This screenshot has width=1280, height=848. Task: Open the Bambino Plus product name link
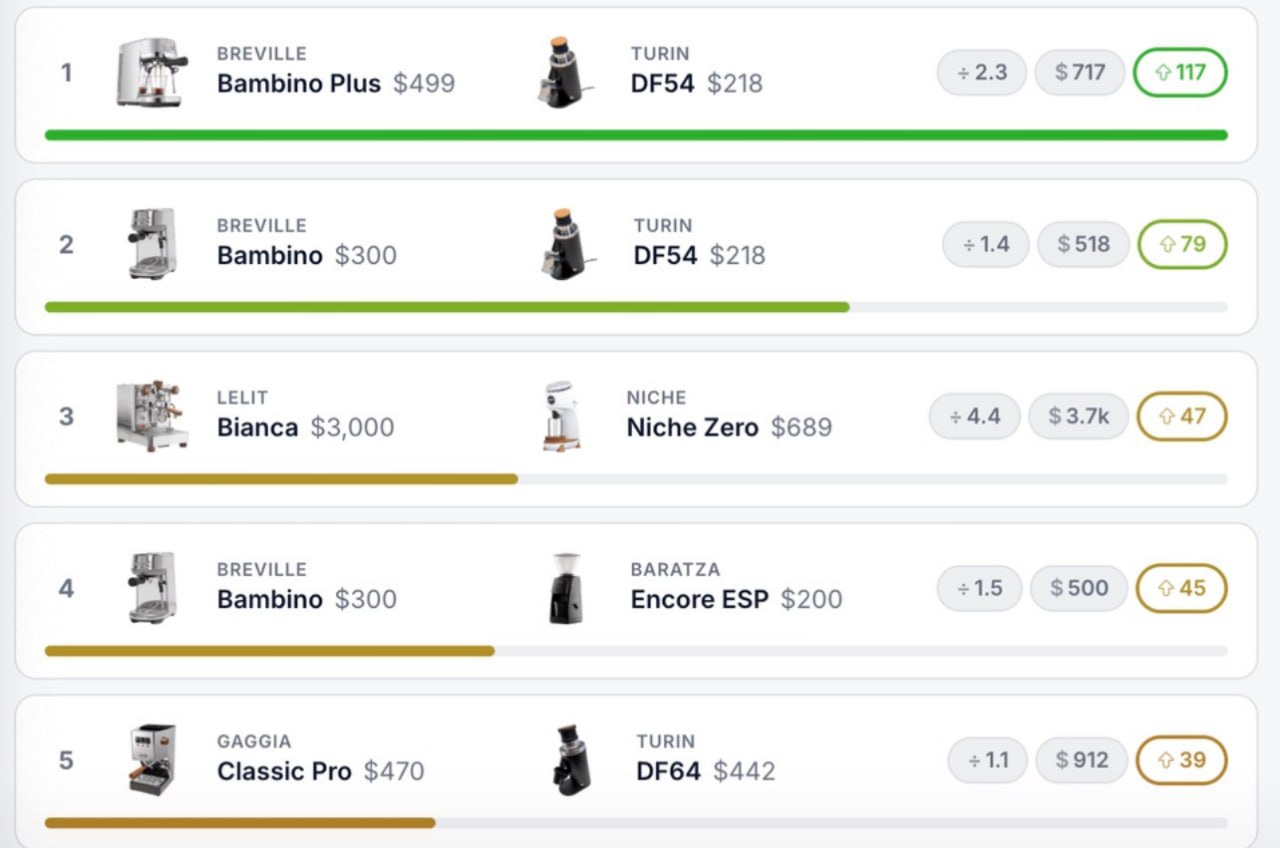pyautogui.click(x=299, y=83)
